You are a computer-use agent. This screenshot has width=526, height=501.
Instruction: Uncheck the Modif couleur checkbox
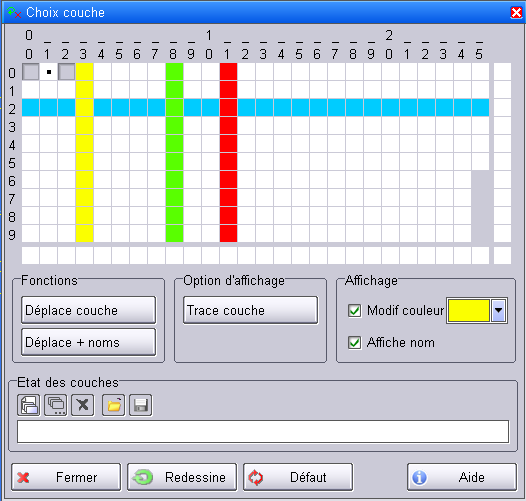click(x=355, y=311)
